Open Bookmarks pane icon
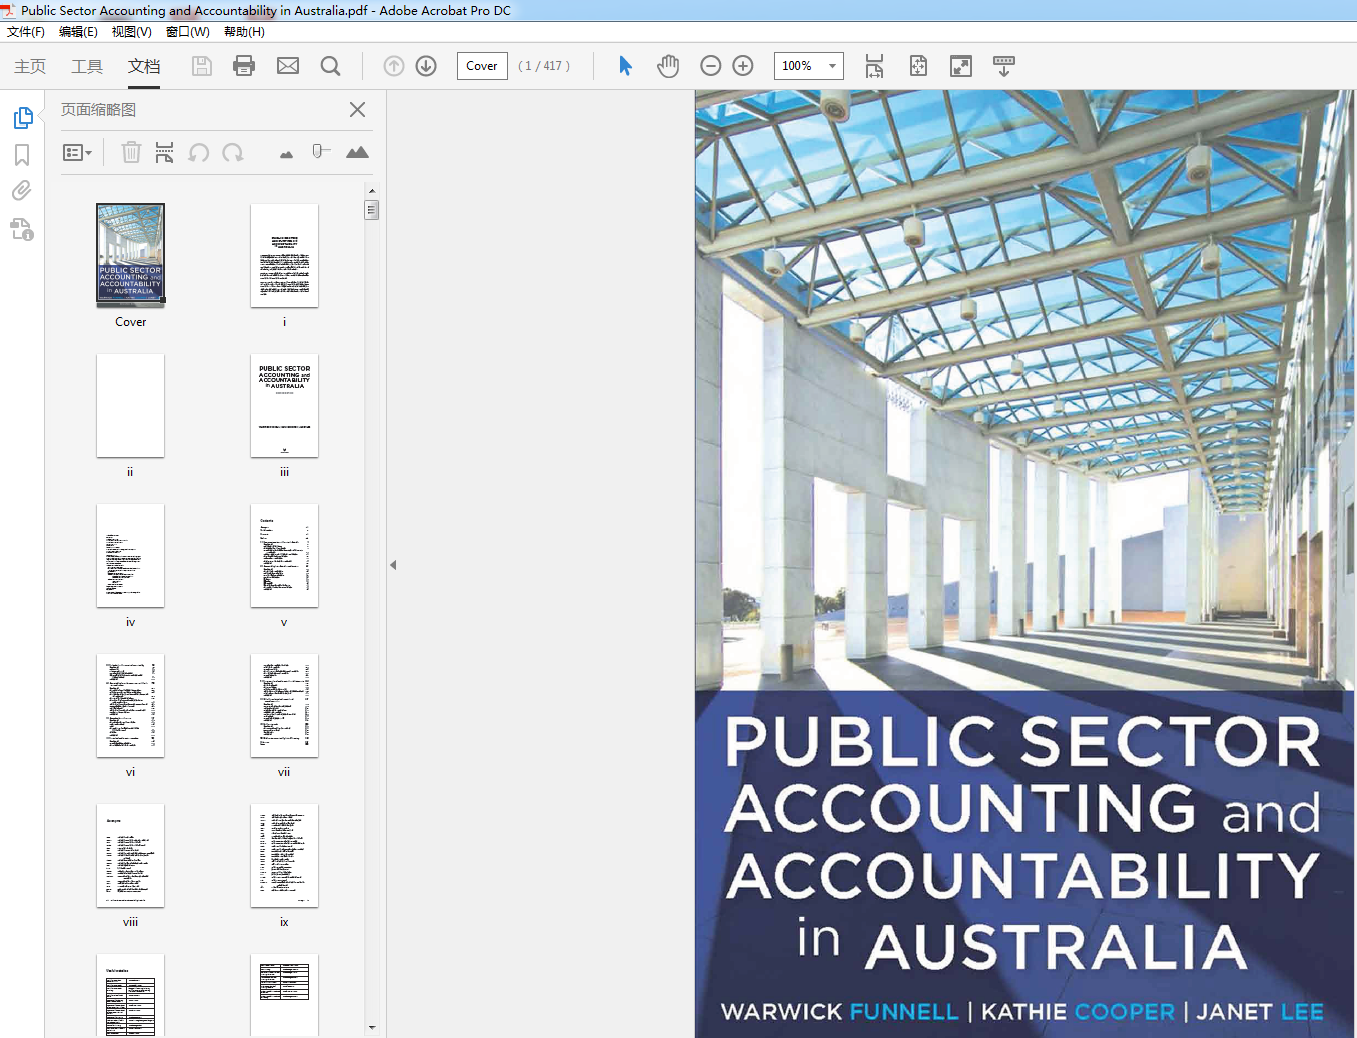The height and width of the screenshot is (1038, 1357). tap(22, 155)
